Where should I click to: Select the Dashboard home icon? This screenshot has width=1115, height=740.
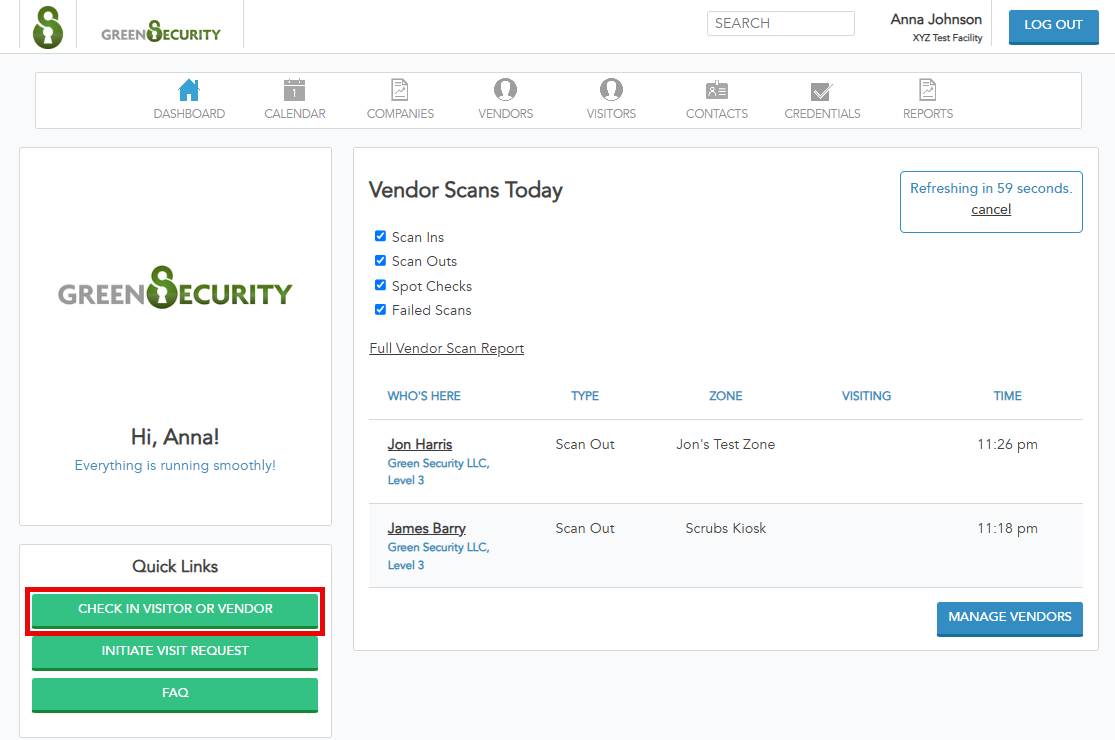click(189, 89)
